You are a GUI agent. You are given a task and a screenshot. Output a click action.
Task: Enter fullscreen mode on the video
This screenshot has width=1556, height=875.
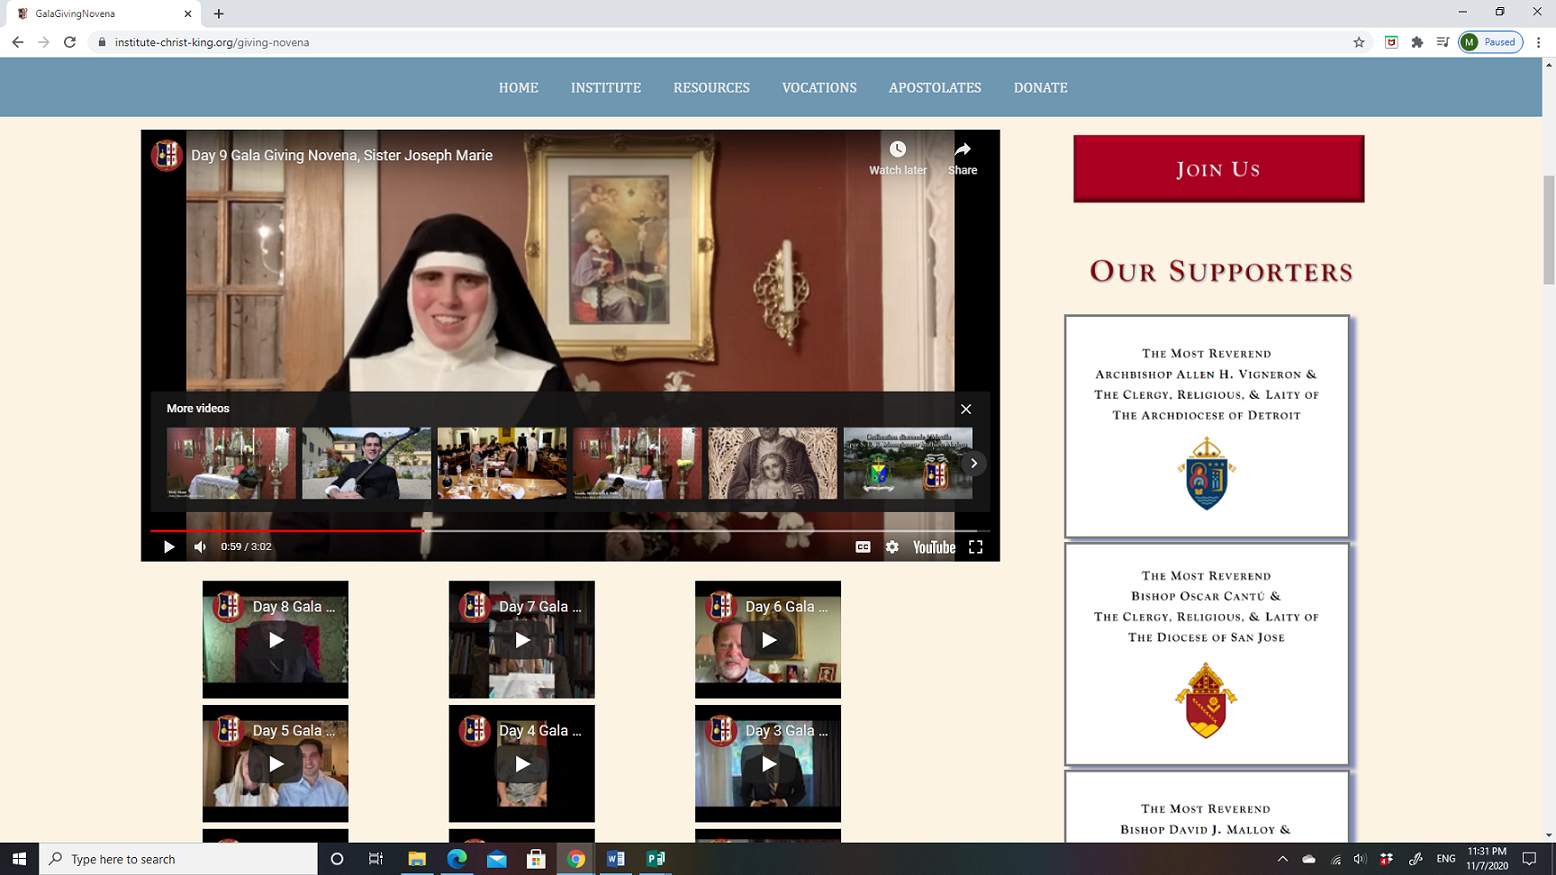[x=976, y=547]
